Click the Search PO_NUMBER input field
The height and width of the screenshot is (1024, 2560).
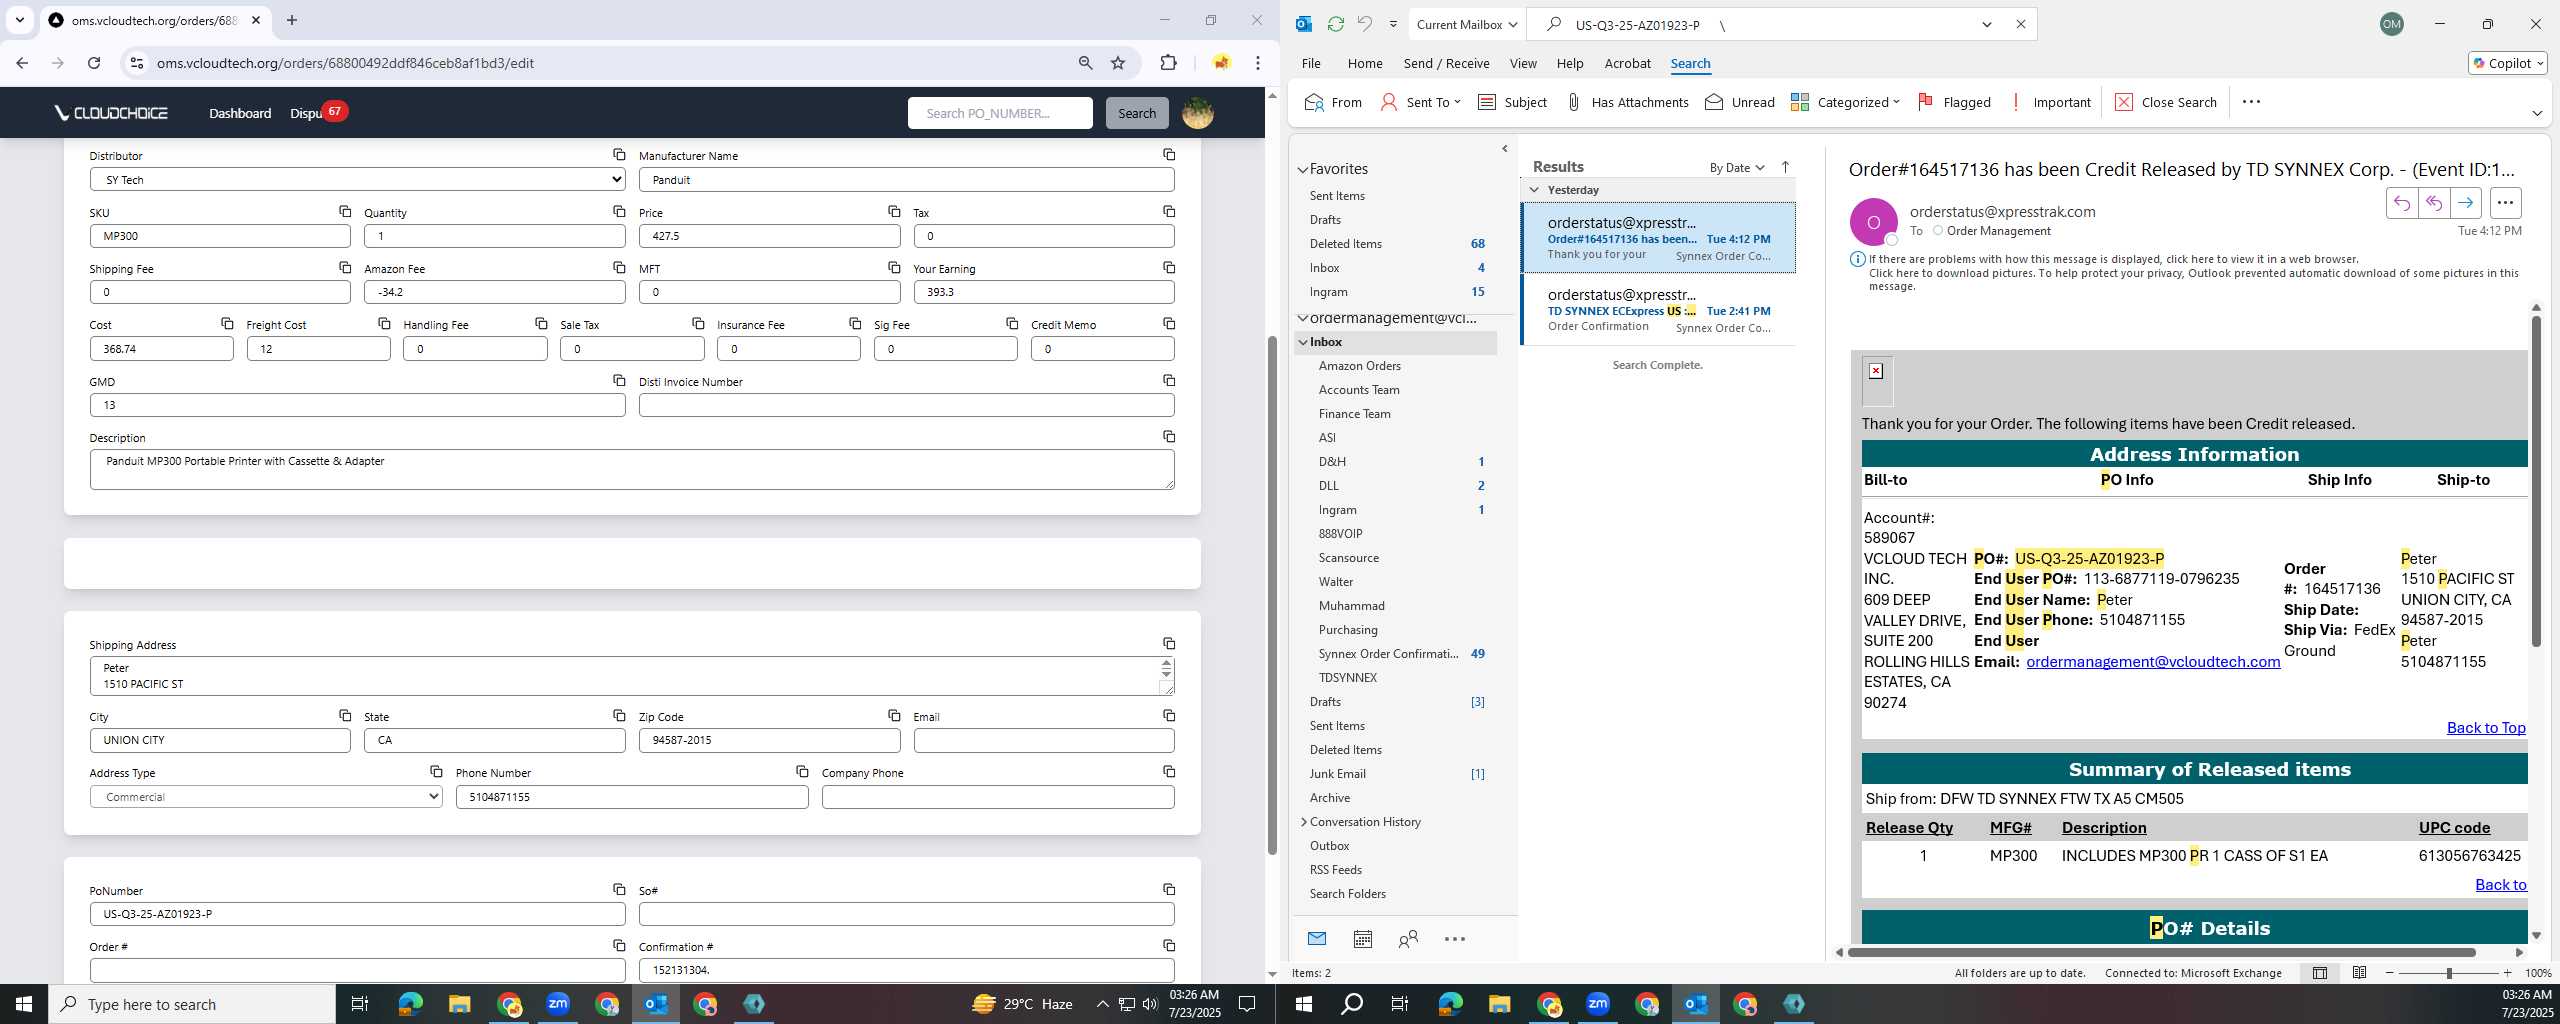(x=1000, y=113)
